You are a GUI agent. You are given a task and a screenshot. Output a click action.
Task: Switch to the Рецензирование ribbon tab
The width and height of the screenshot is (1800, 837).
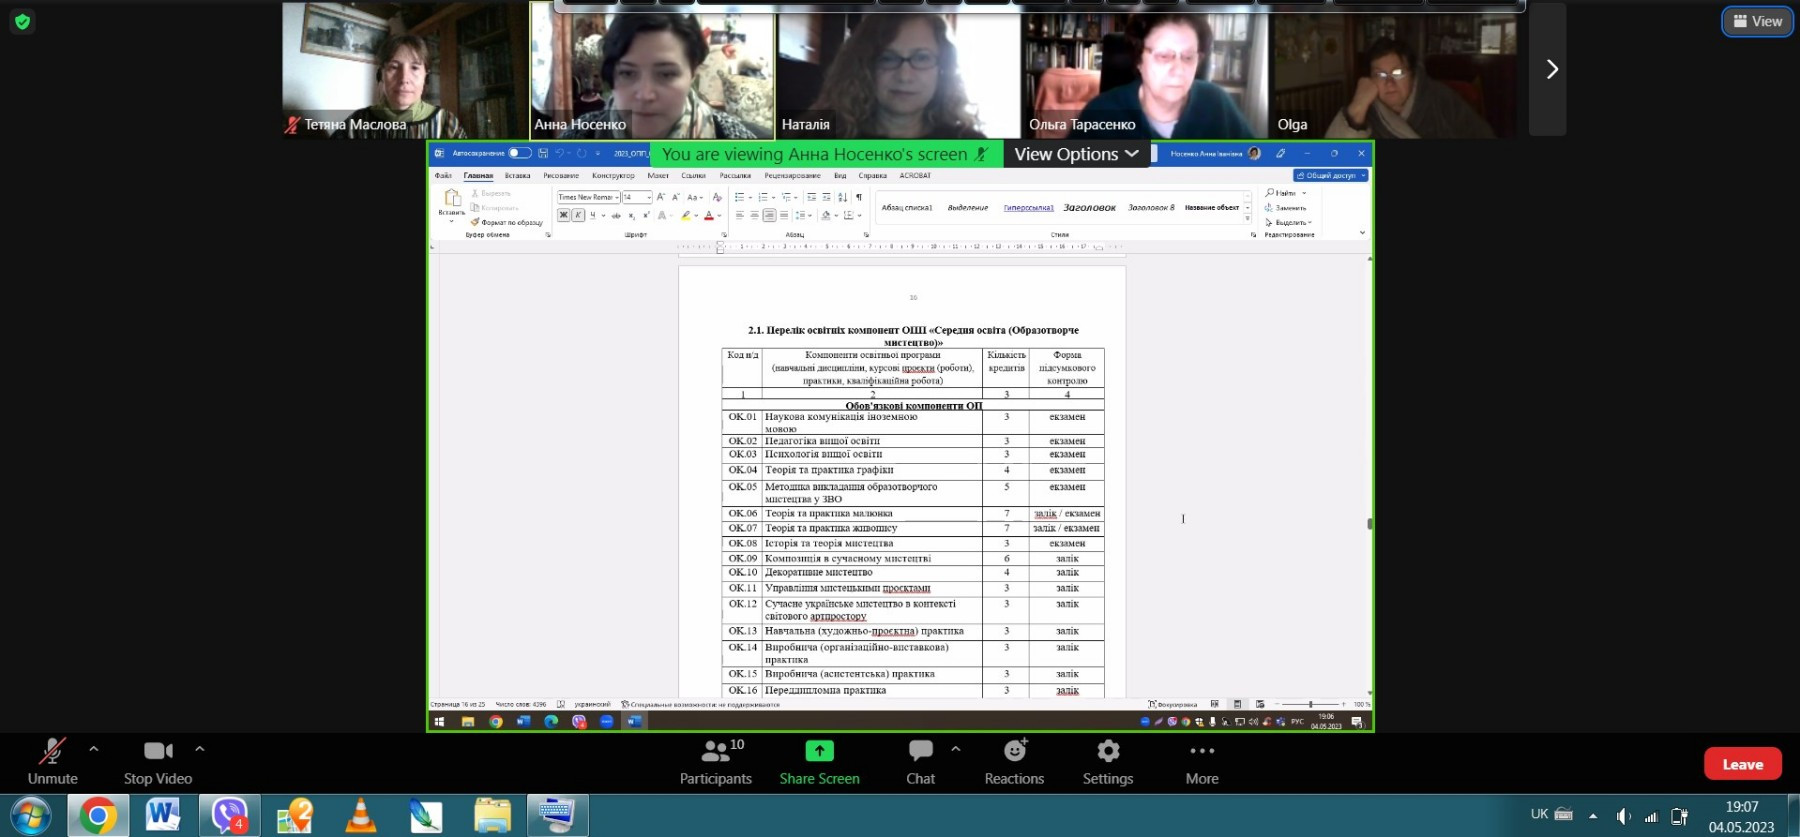(x=793, y=176)
